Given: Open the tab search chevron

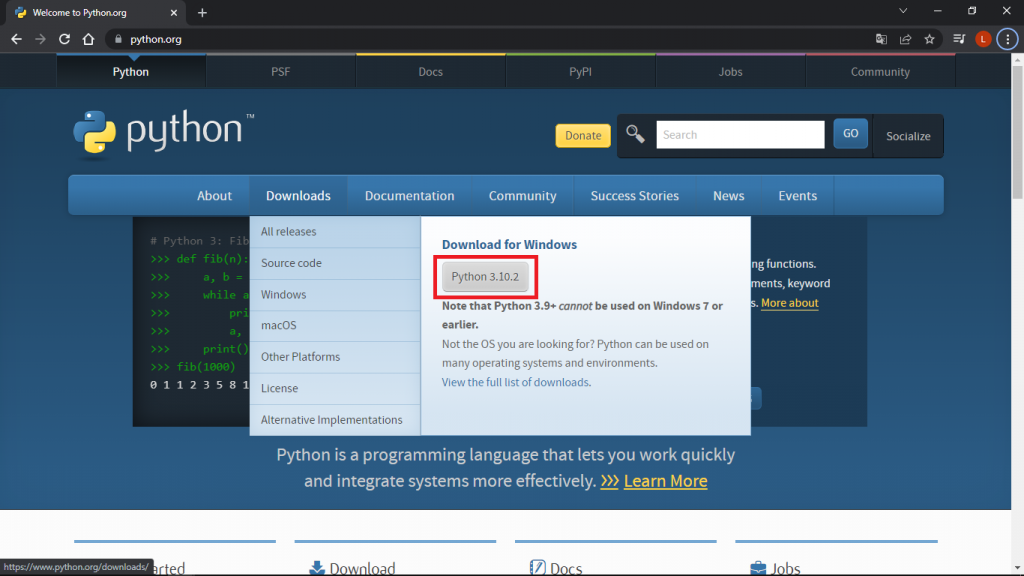Looking at the screenshot, I should pyautogui.click(x=903, y=10).
